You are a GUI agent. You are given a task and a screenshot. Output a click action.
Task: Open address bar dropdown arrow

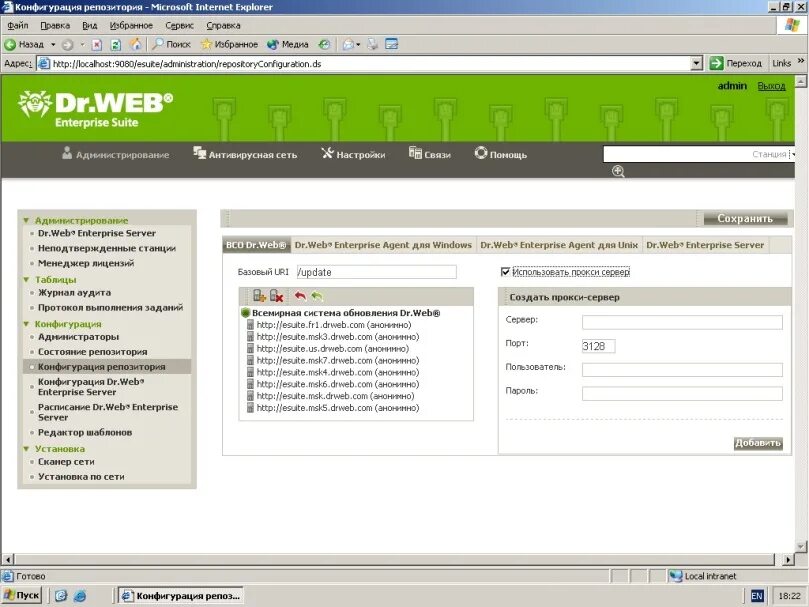[x=697, y=63]
